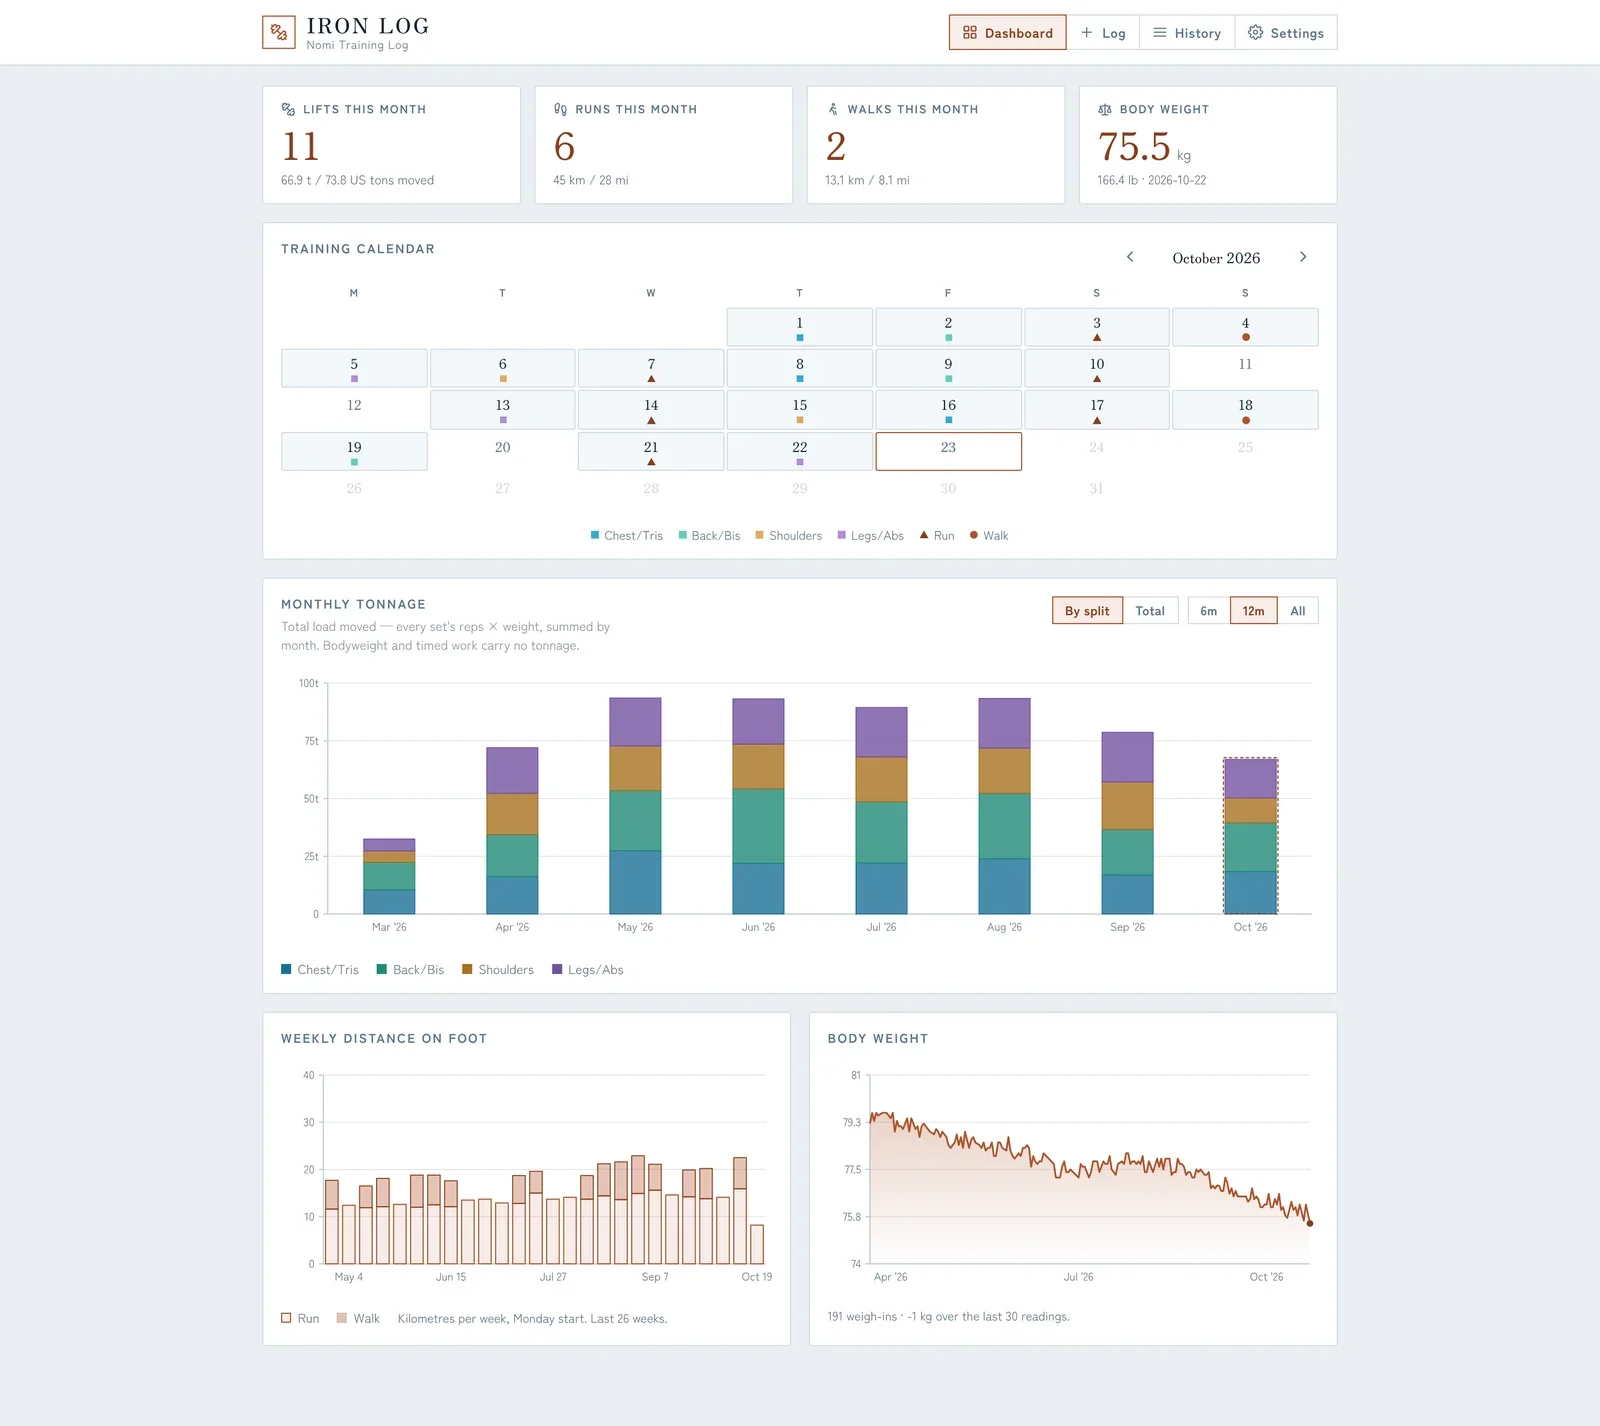Click Legs/Abs square in calendar legend
1600x1426 pixels.
click(x=842, y=535)
